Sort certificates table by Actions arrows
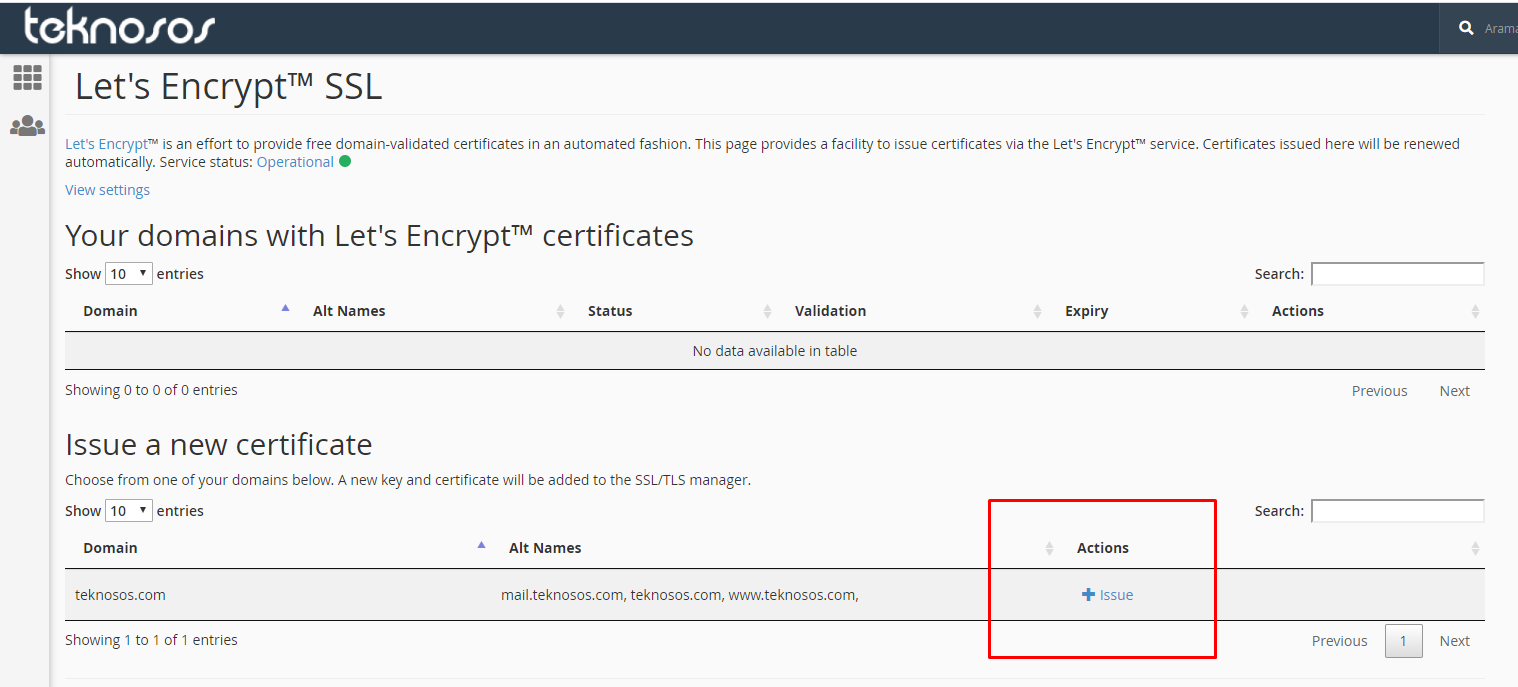 click(x=1475, y=311)
